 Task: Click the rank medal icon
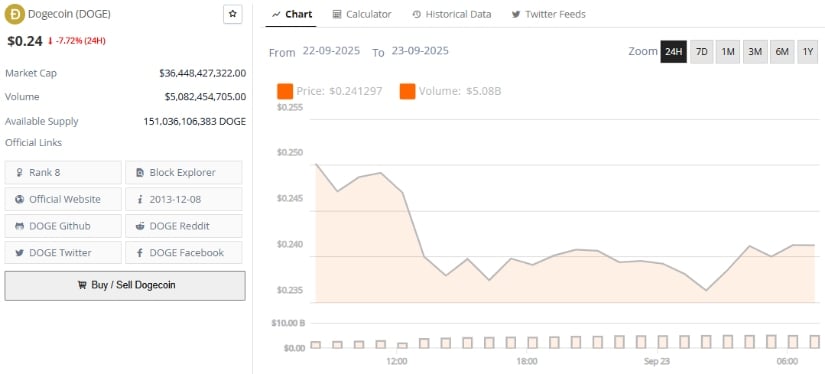coord(20,173)
